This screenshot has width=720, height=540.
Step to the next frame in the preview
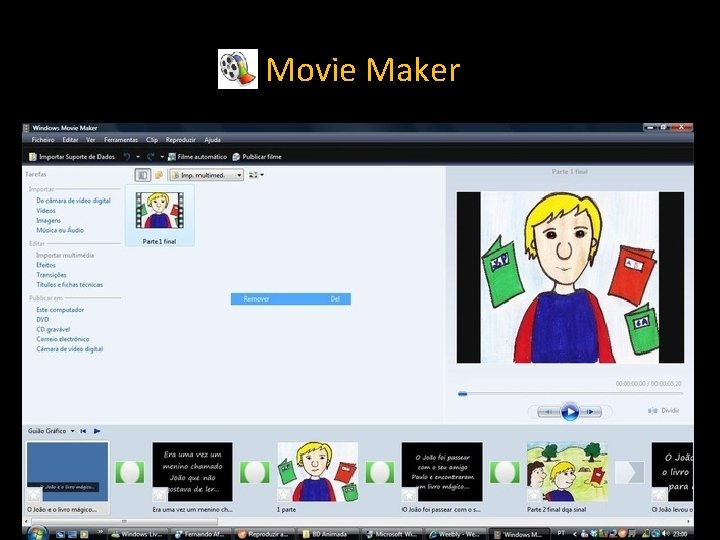tap(591, 412)
